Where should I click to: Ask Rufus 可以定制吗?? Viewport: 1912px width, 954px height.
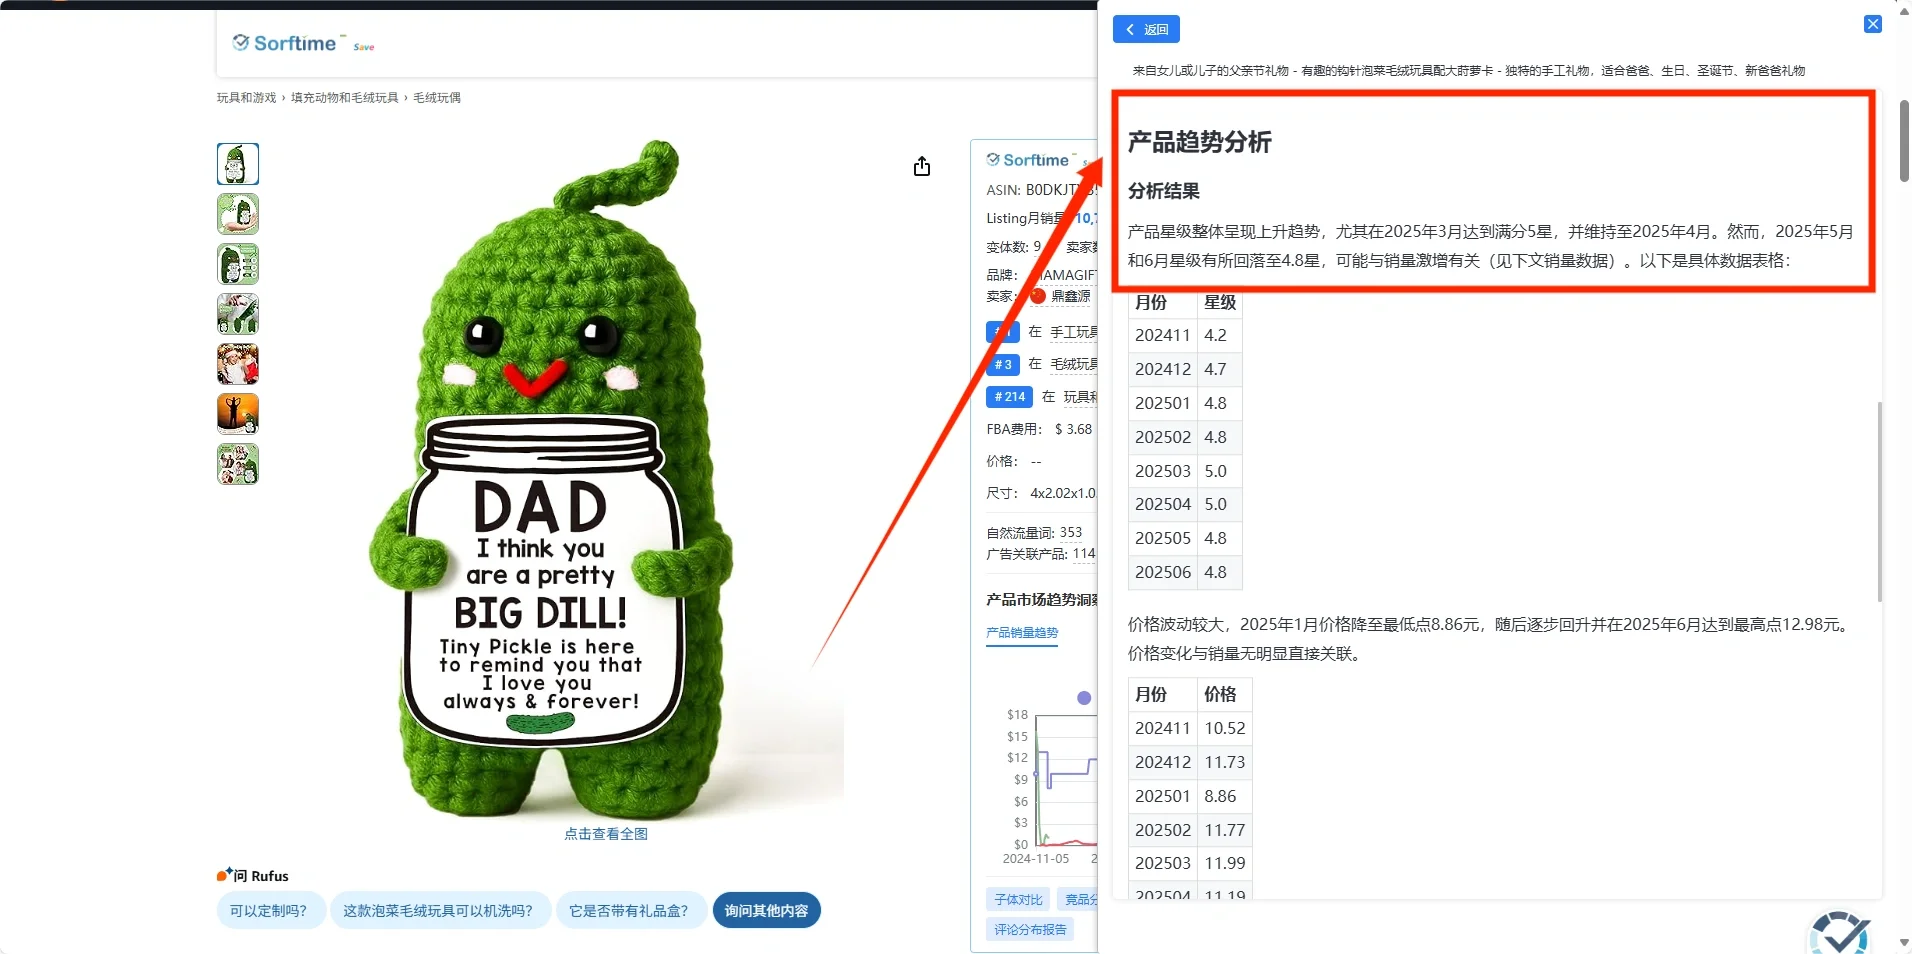coord(269,911)
